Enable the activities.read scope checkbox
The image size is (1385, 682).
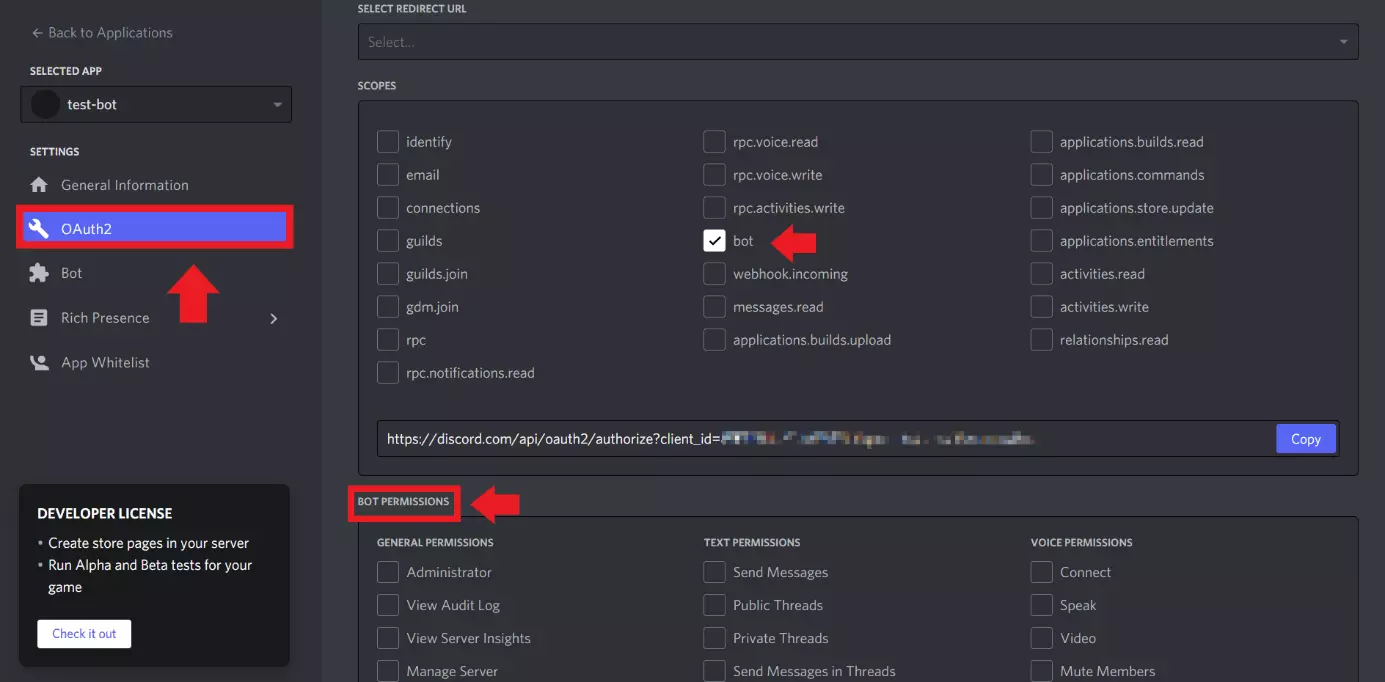click(x=1042, y=274)
